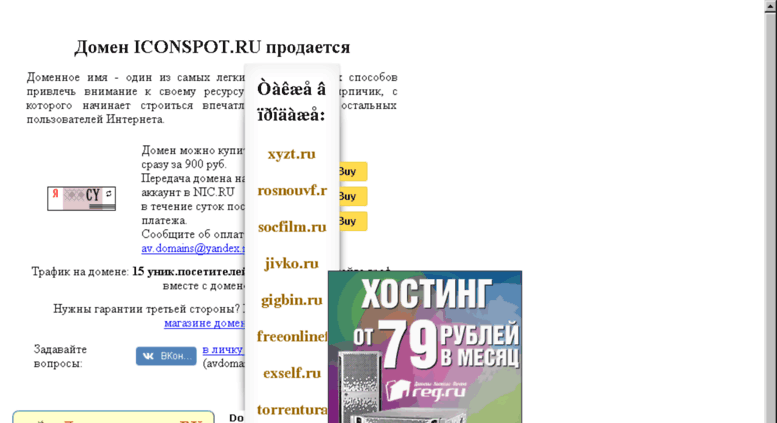
Task: Click the Buy button beside xyzt.ru
Action: (353, 171)
